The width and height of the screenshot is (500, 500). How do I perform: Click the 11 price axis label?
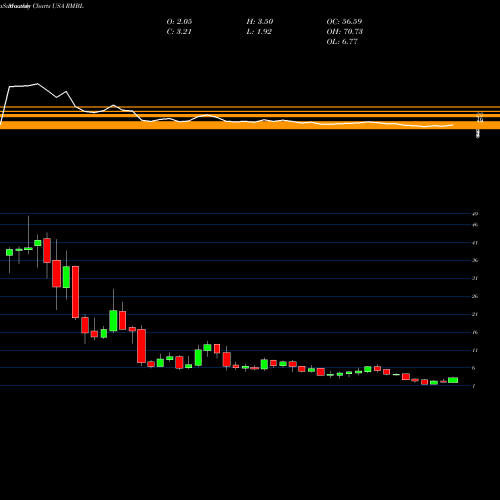pos(475,350)
